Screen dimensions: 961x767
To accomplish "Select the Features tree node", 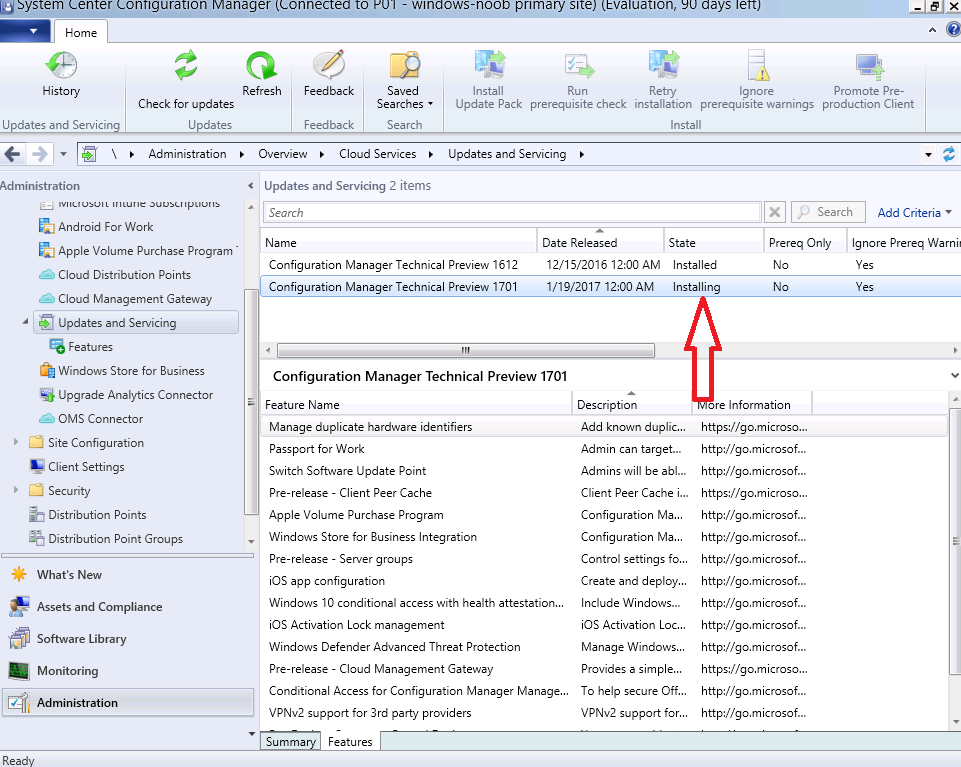I will click(x=90, y=347).
